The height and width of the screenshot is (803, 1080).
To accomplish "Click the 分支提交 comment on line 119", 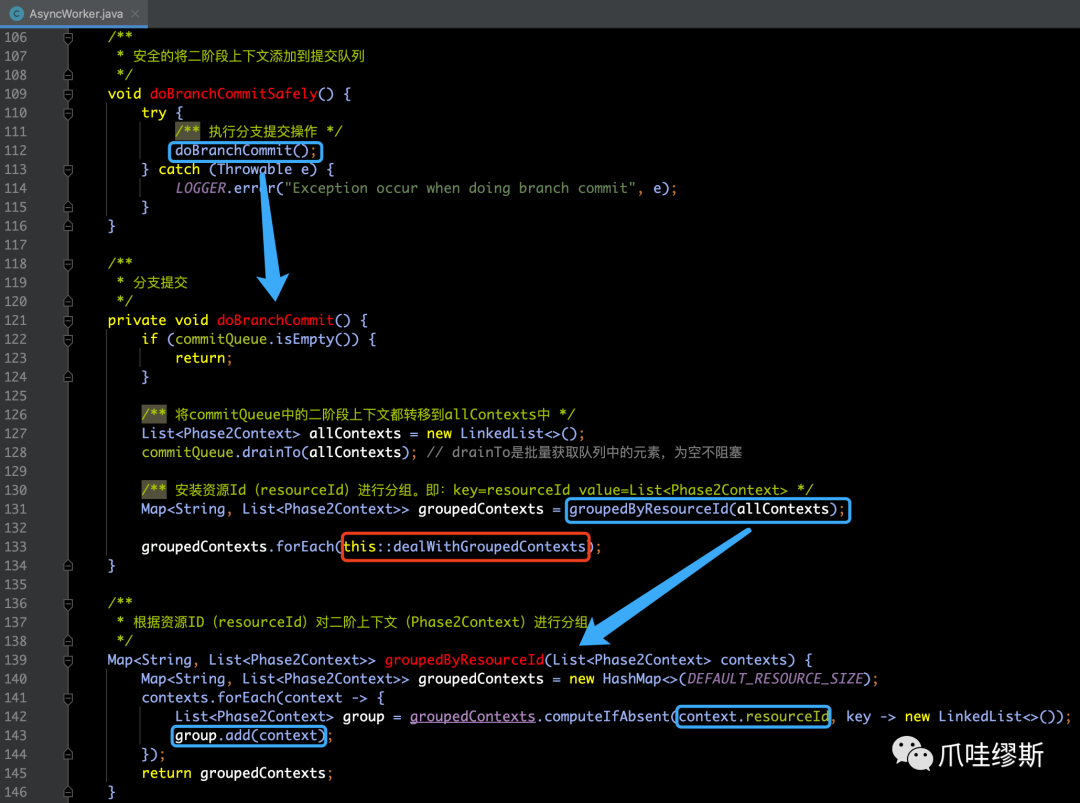I will click(160, 282).
